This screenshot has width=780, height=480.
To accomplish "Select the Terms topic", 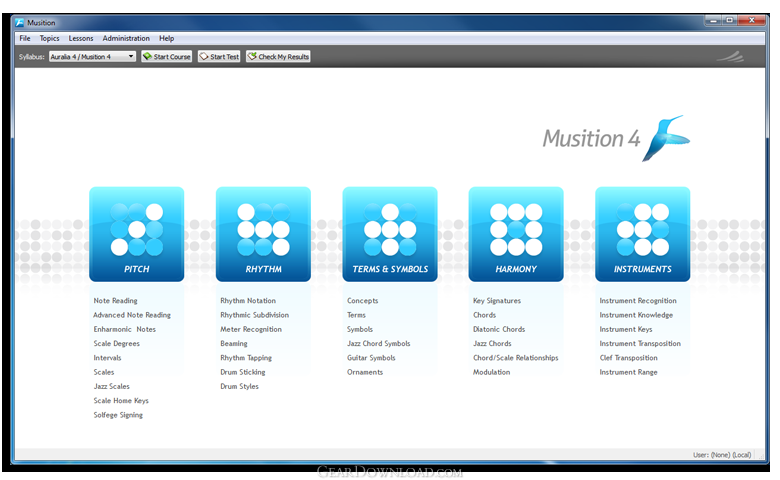I will tap(356, 315).
